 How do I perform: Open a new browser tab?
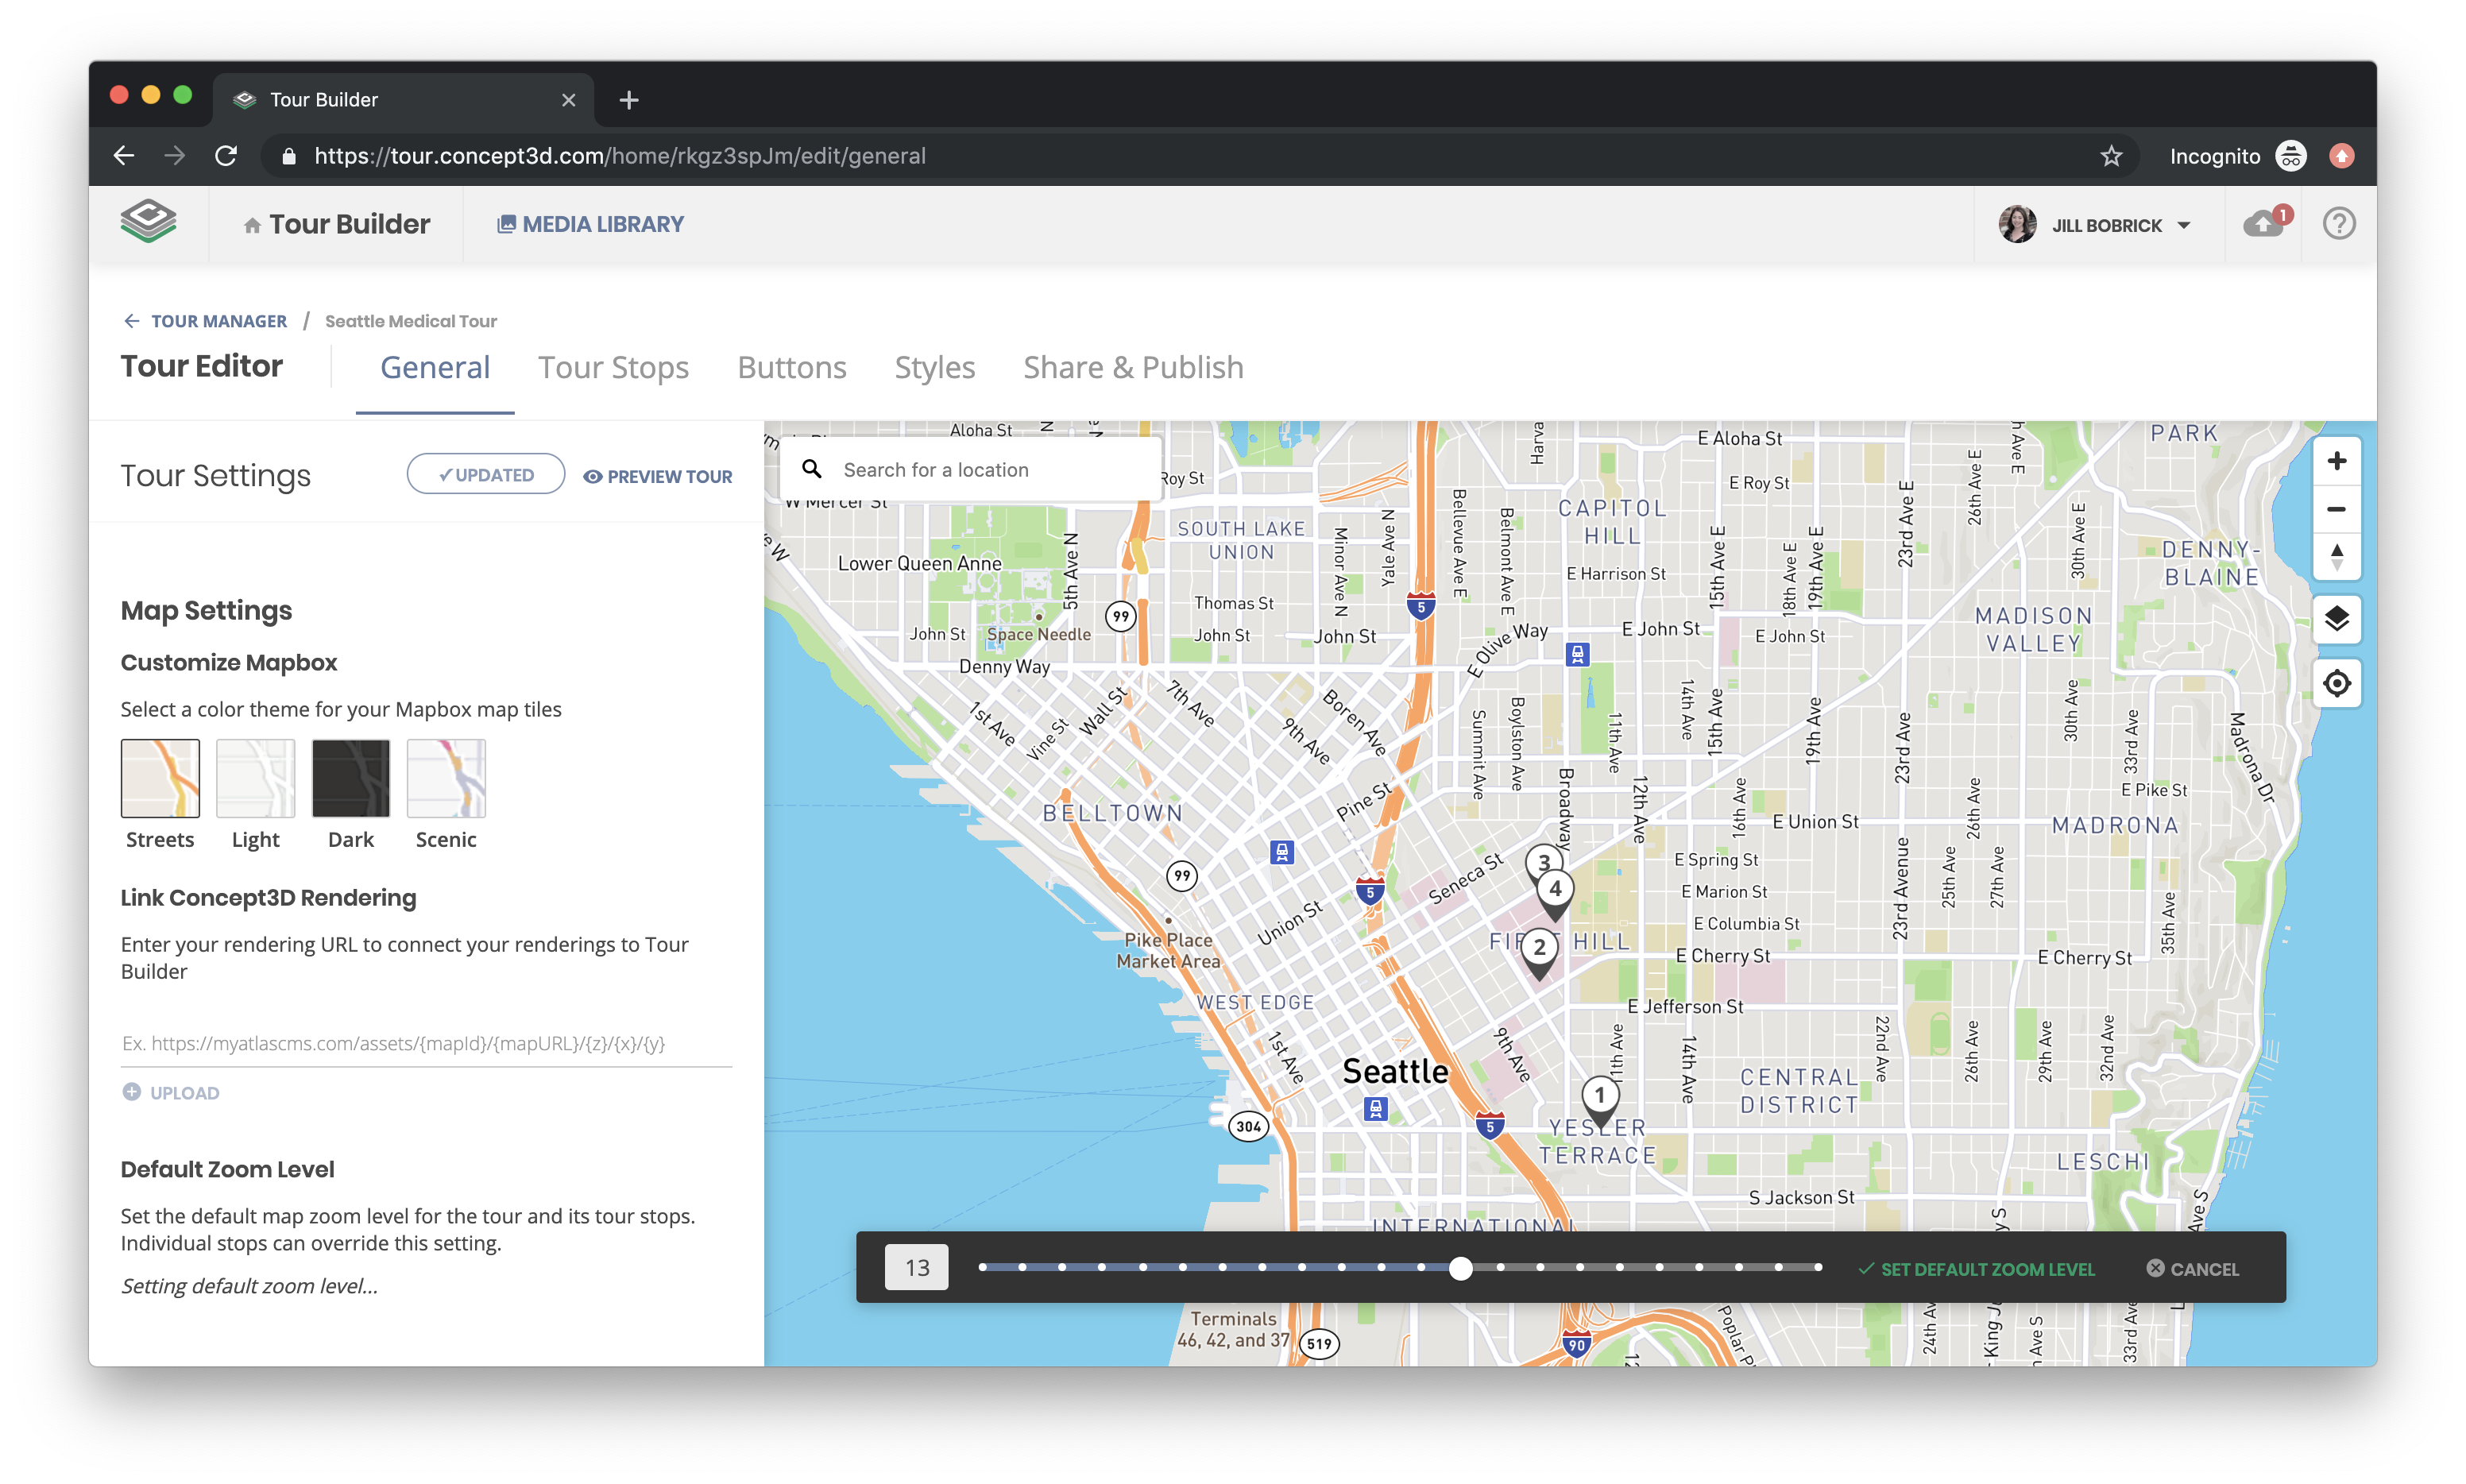pyautogui.click(x=628, y=100)
